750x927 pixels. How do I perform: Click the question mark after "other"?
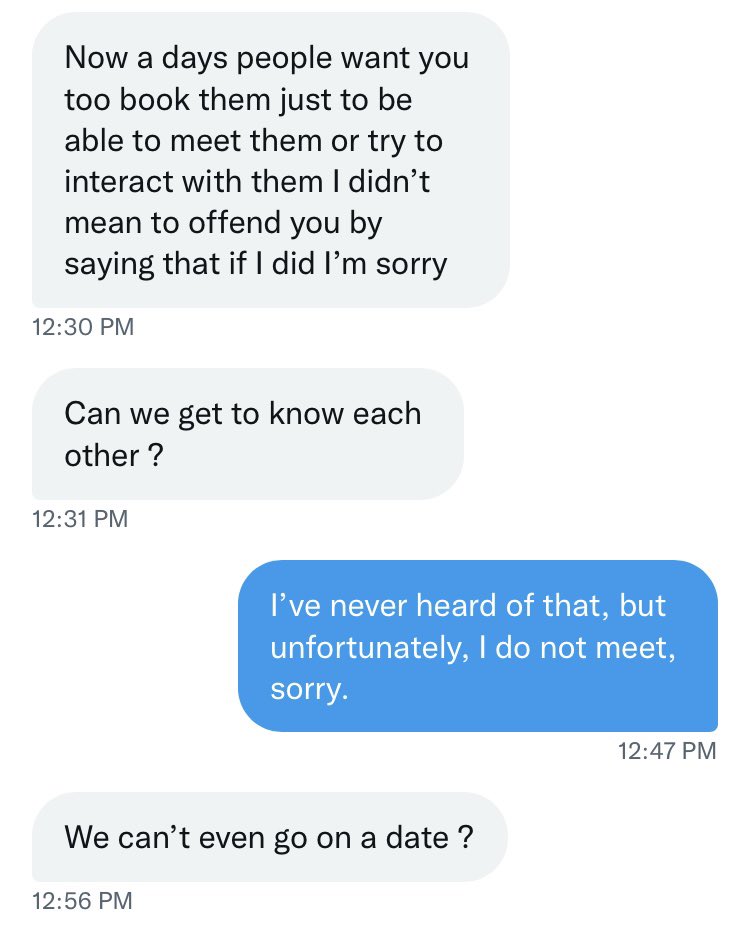(155, 456)
